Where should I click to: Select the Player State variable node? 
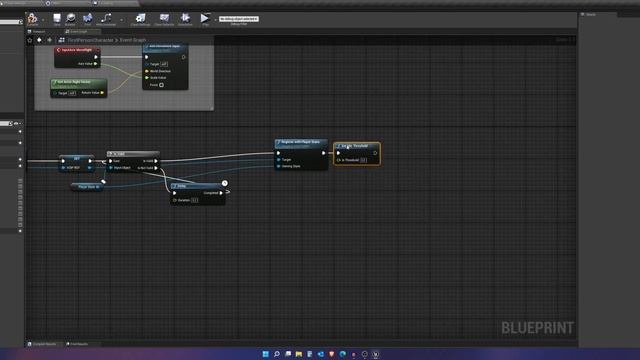[87, 187]
